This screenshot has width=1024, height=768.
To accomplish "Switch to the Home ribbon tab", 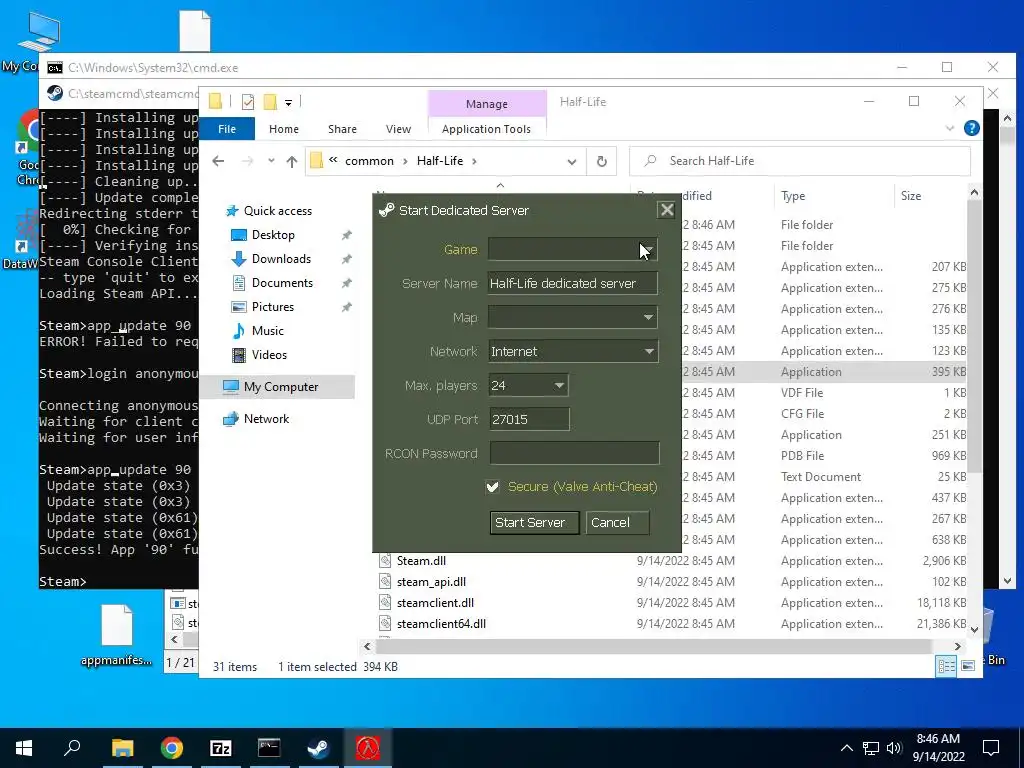I will pyautogui.click(x=283, y=129).
